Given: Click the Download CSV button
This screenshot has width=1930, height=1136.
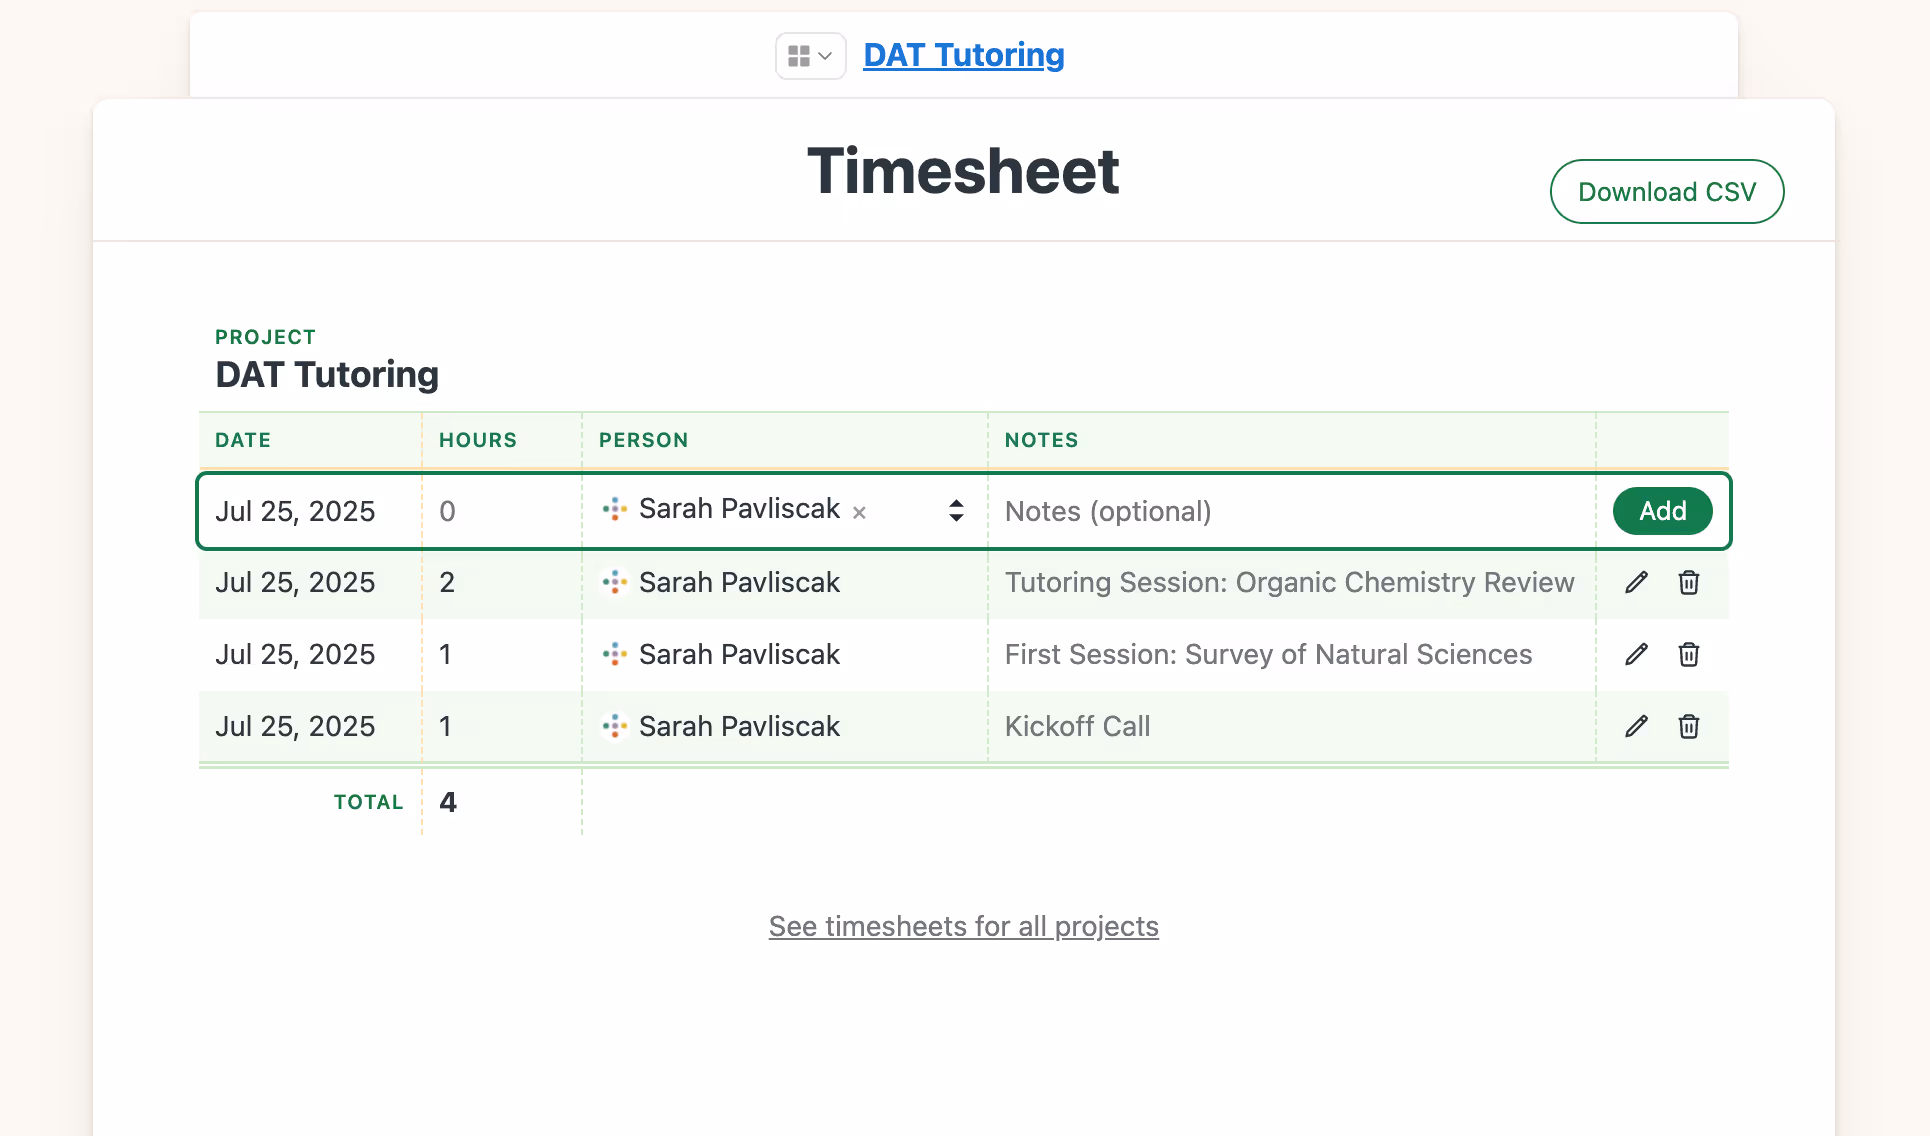Looking at the screenshot, I should click(1666, 191).
